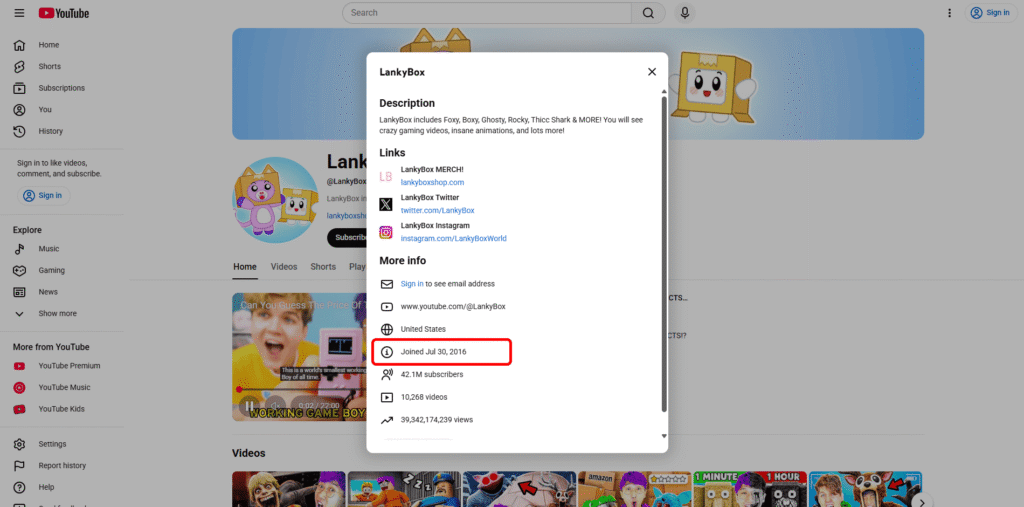Click the X Twitter icon
Image resolution: width=1024 pixels, height=507 pixels.
[386, 204]
